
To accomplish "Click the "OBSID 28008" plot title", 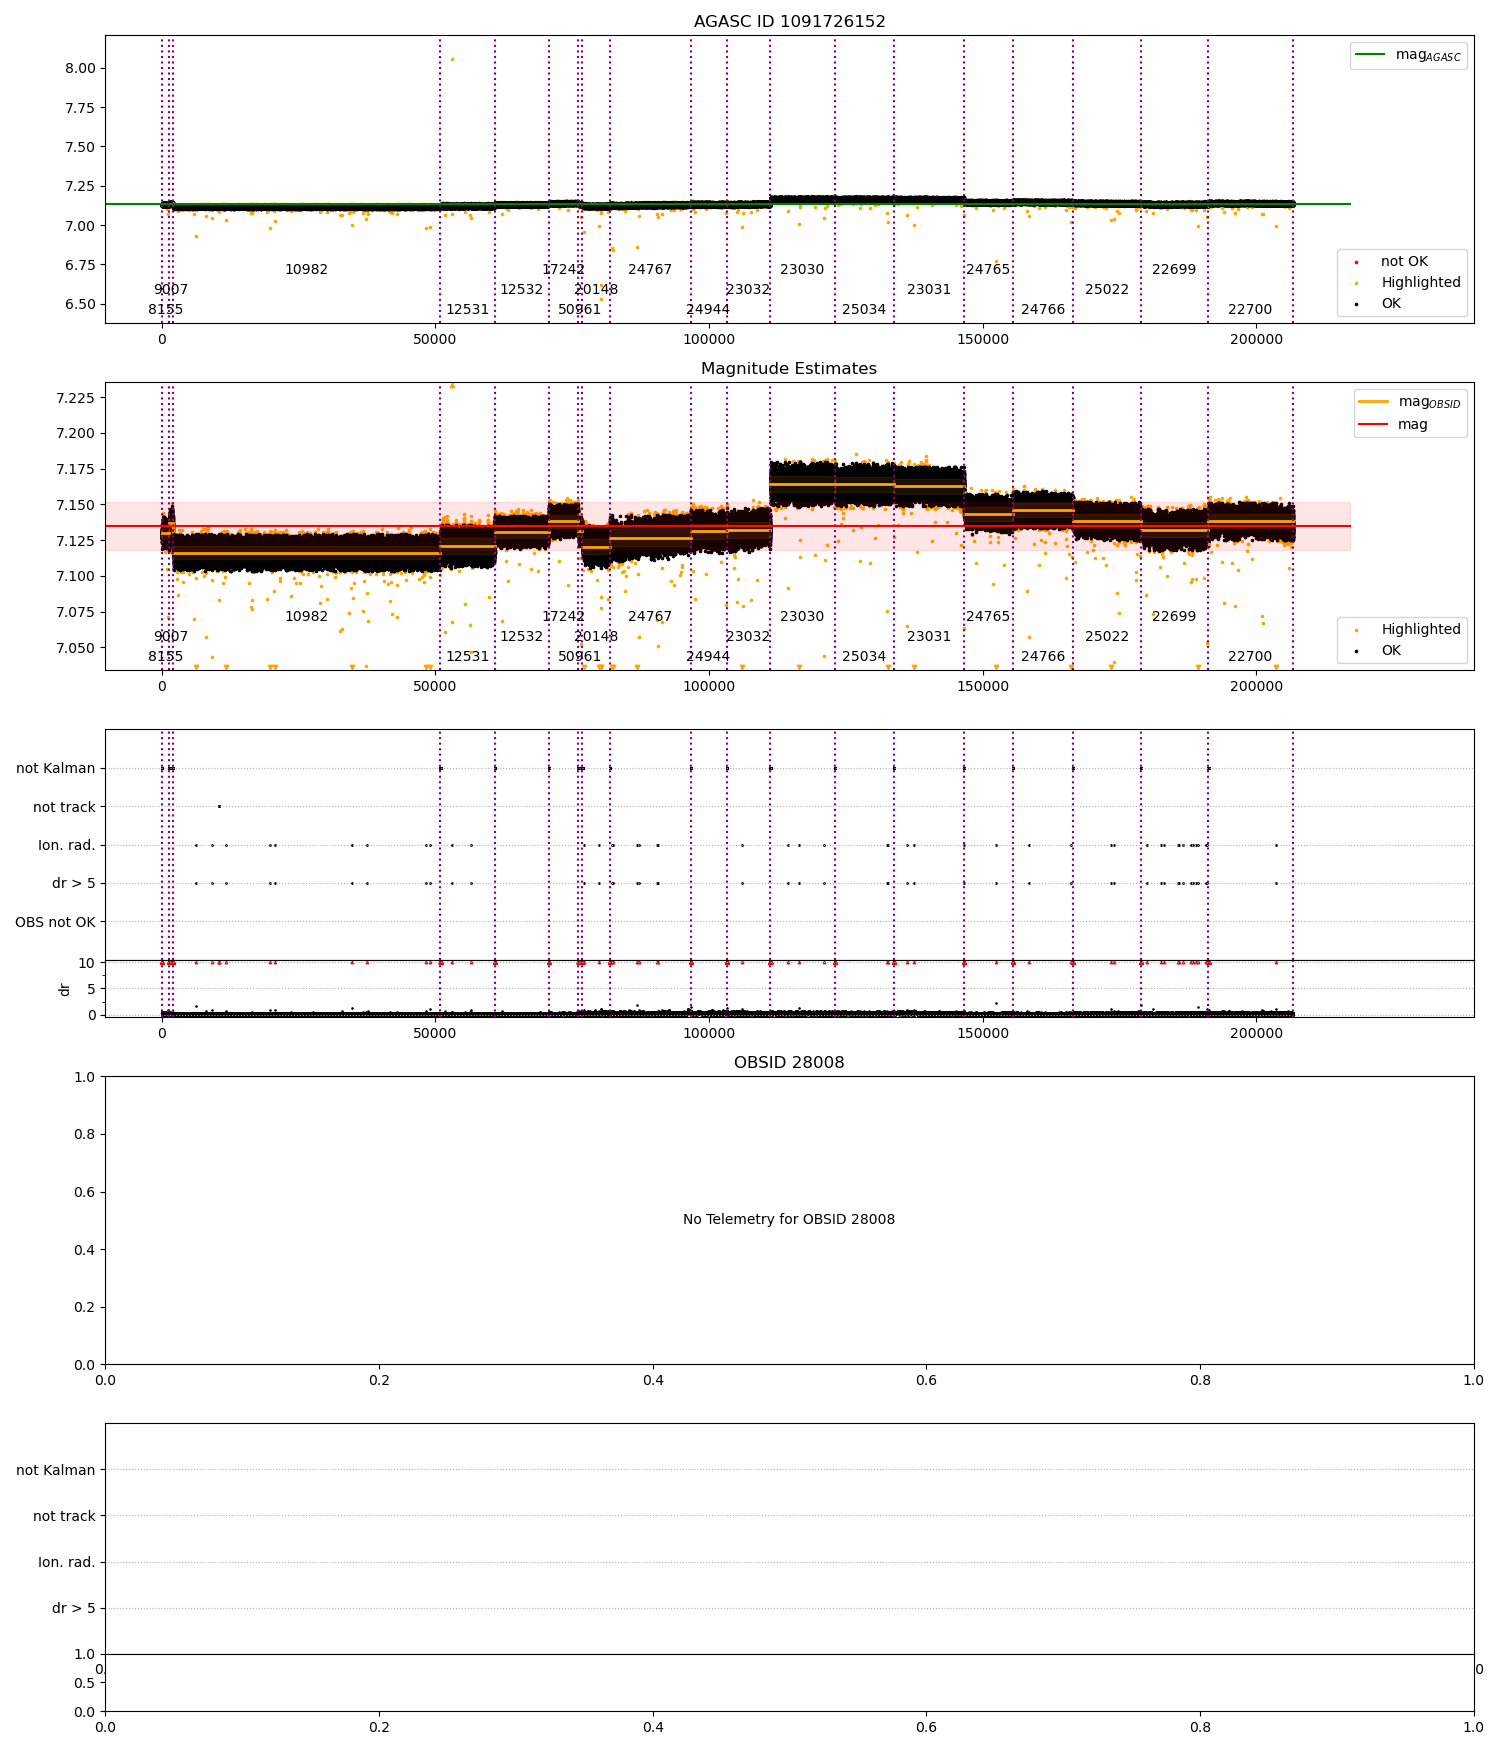I will (x=789, y=1063).
